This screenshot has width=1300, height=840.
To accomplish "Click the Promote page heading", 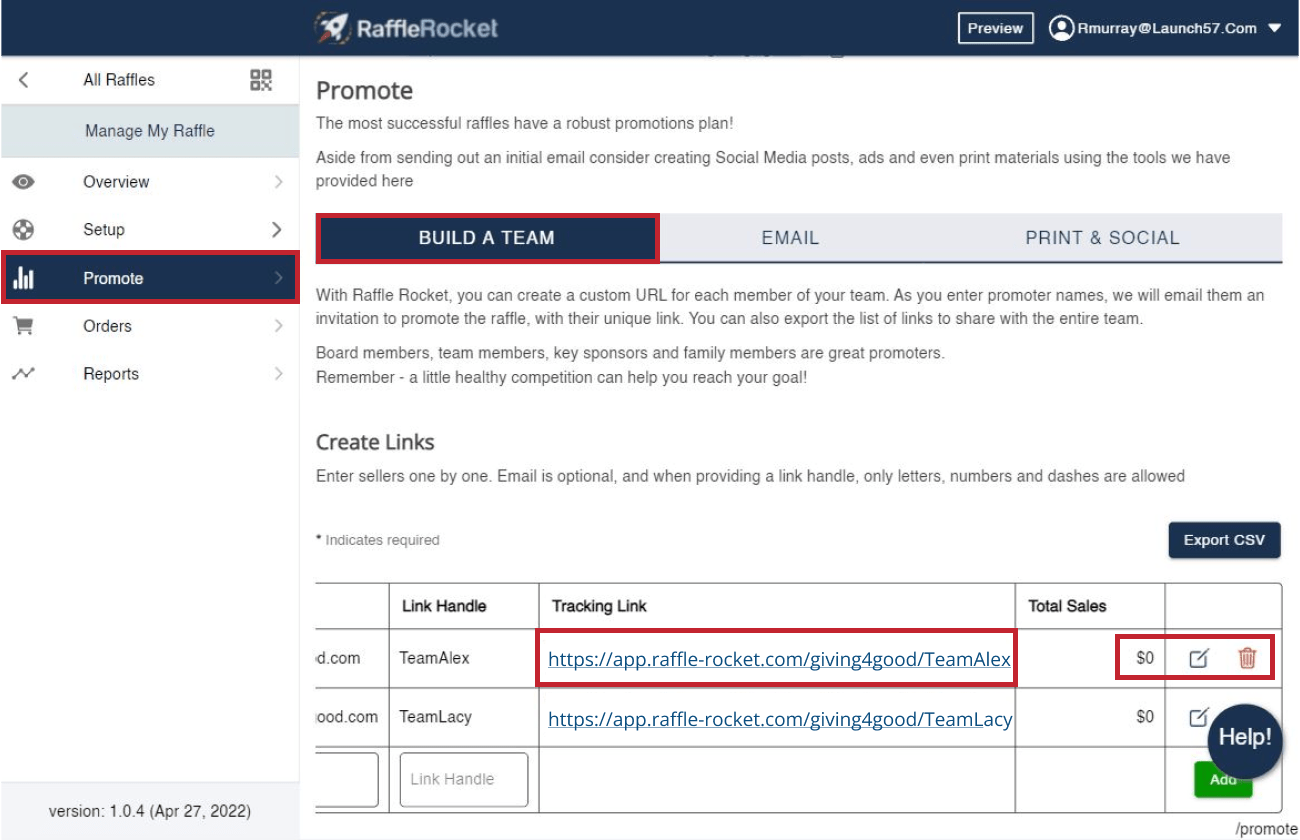I will tap(364, 91).
